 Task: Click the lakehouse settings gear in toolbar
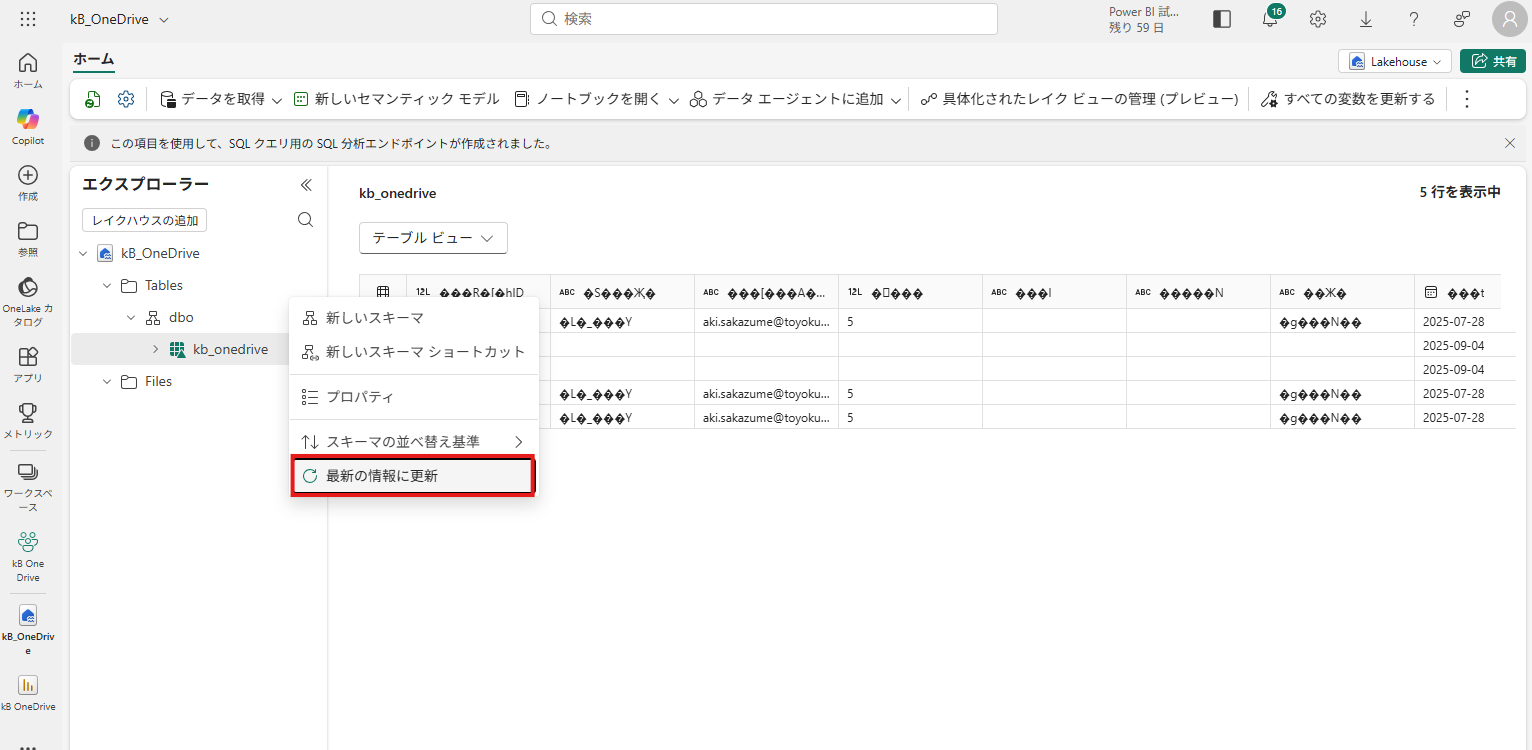(x=125, y=99)
